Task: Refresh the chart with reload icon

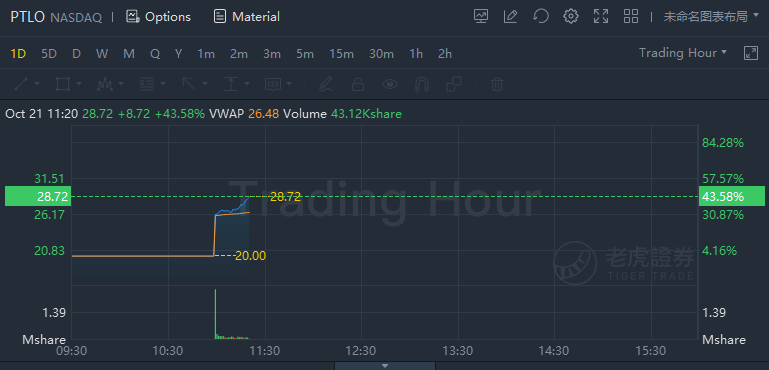Action: pos(540,16)
